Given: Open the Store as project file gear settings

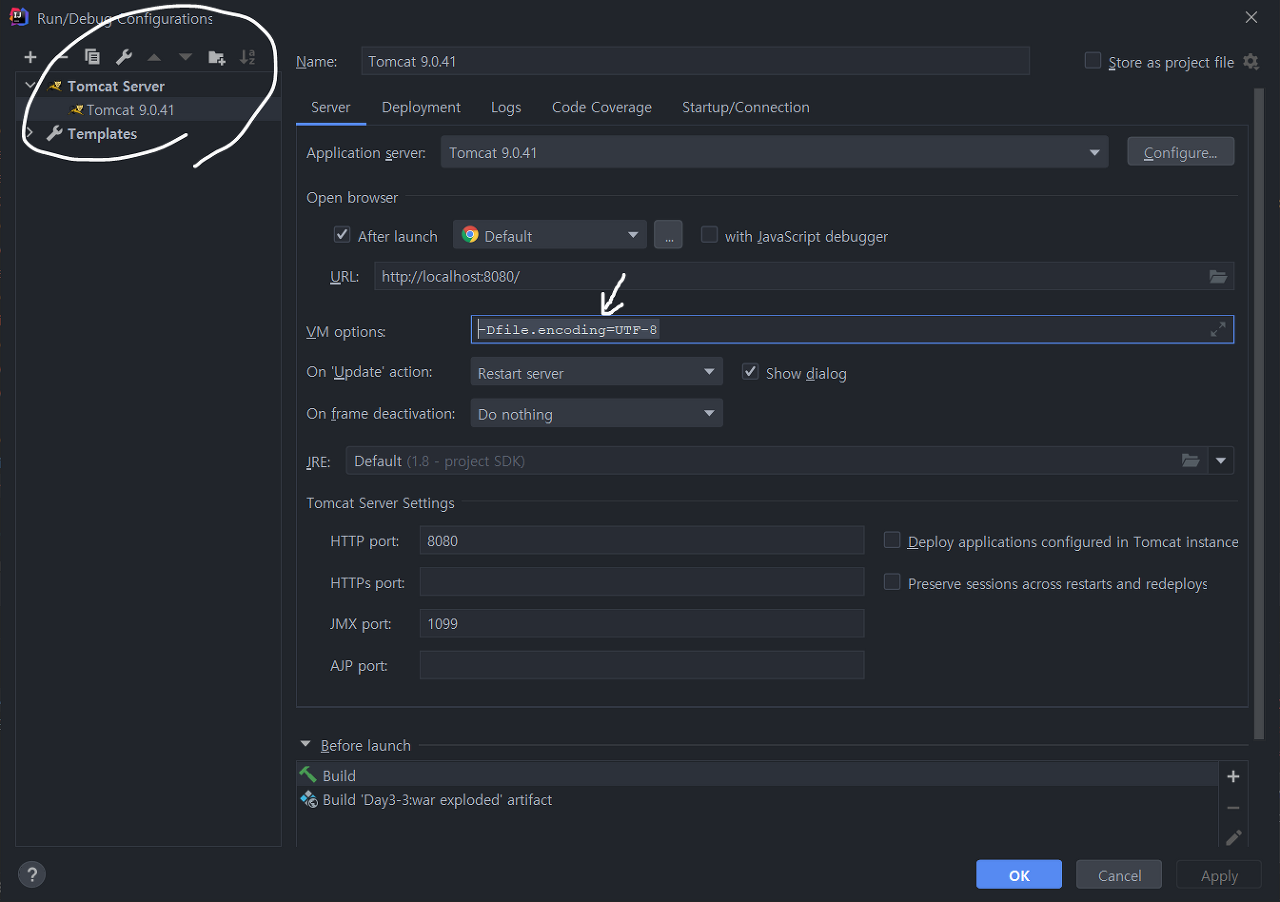Looking at the screenshot, I should click(1251, 61).
